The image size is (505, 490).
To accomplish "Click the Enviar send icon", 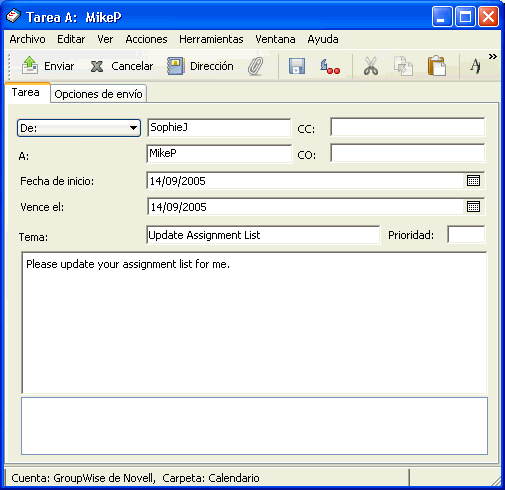I will pyautogui.click(x=30, y=65).
